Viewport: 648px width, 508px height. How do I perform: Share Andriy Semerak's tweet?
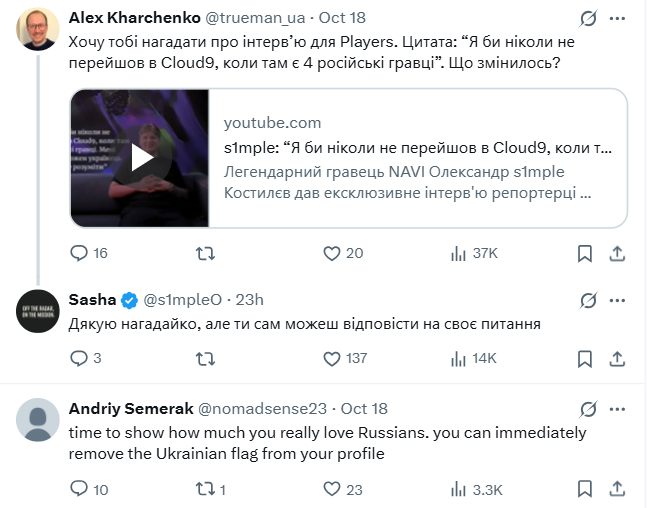[617, 489]
